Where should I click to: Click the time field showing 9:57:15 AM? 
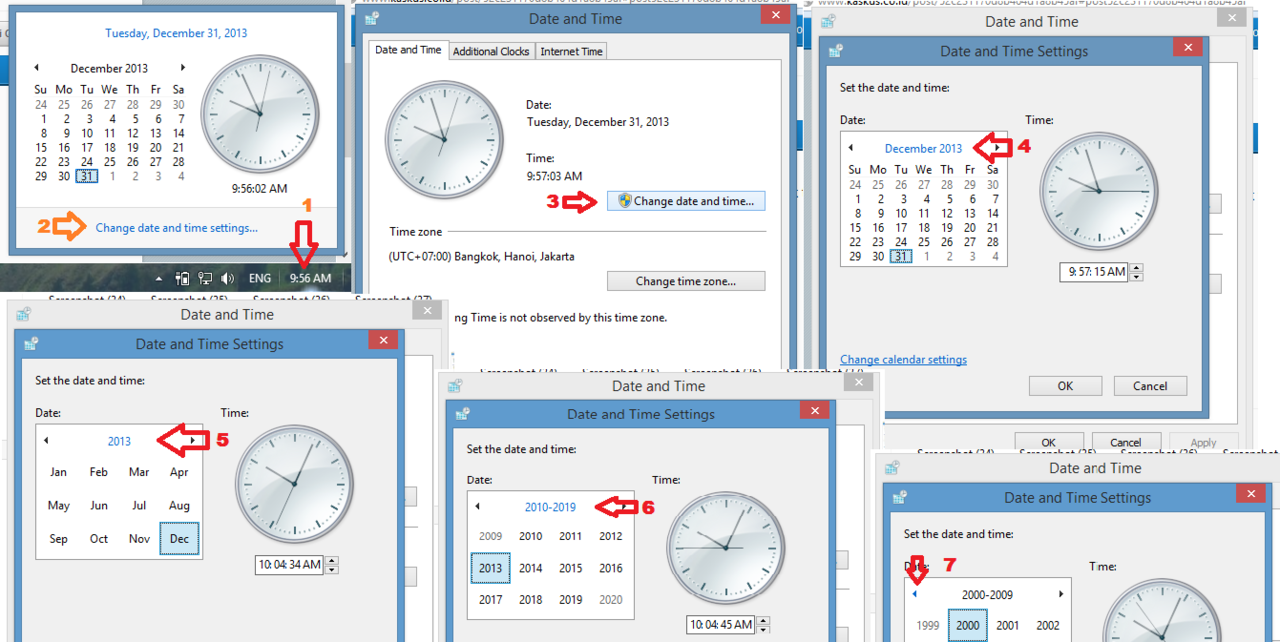coord(1095,271)
